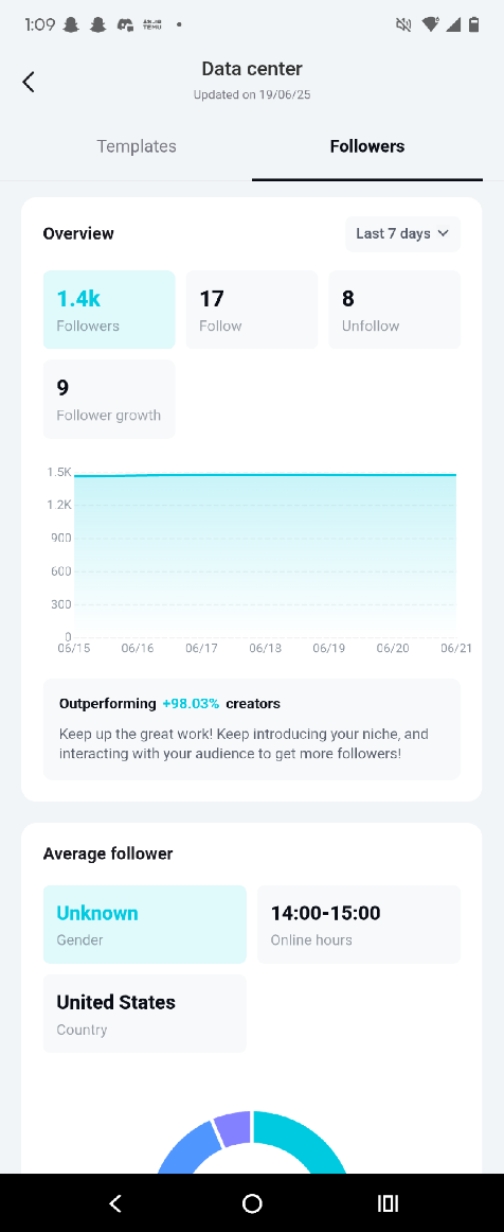This screenshot has height=1232, width=504.
Task: Select the 1.4k Followers metric card
Action: click(109, 310)
